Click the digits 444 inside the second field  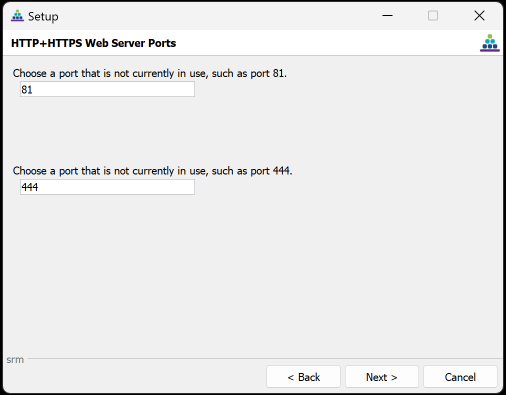(x=30, y=187)
